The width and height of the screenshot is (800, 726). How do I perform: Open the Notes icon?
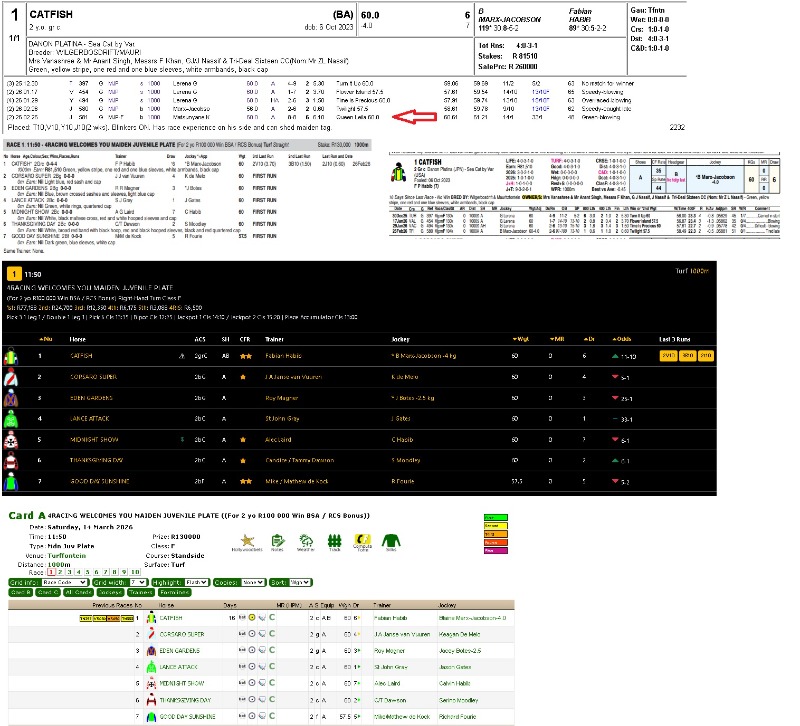pyautogui.click(x=277, y=540)
